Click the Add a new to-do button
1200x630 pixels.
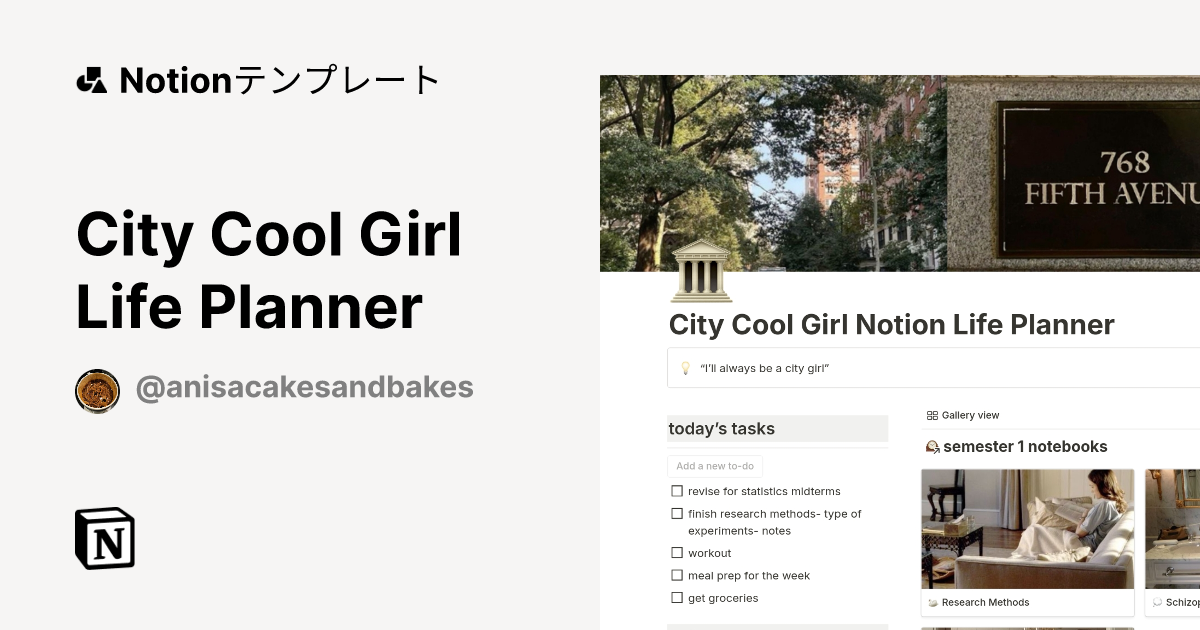click(714, 466)
